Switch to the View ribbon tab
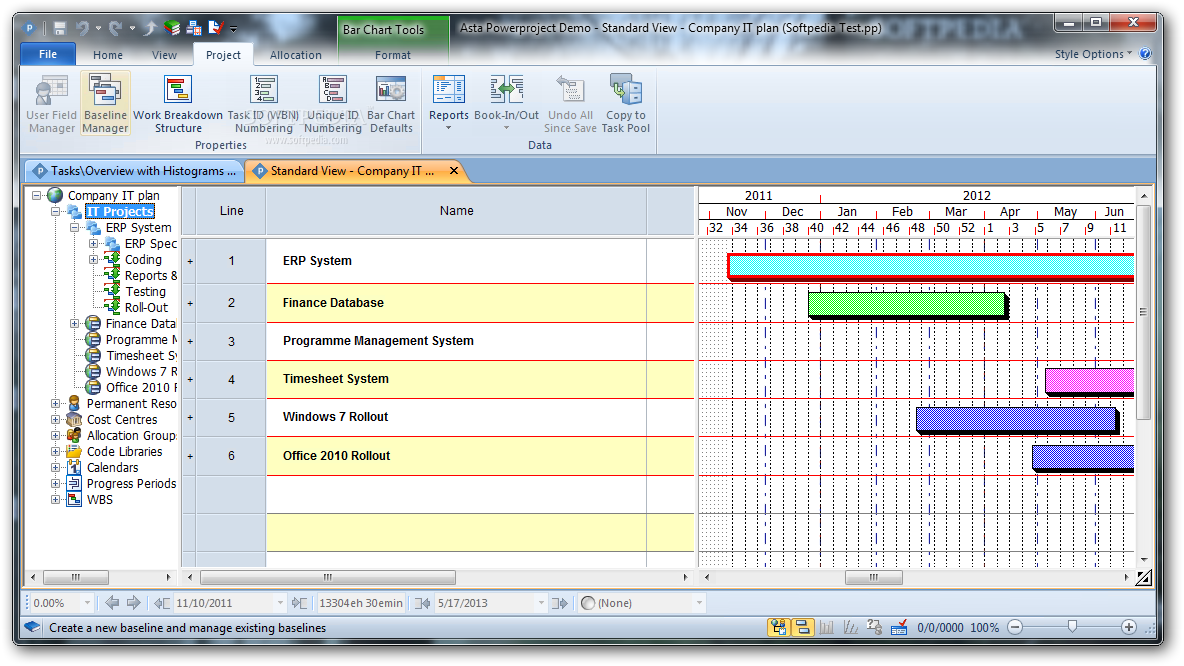Screen dimensions: 1184x666 pos(164,55)
